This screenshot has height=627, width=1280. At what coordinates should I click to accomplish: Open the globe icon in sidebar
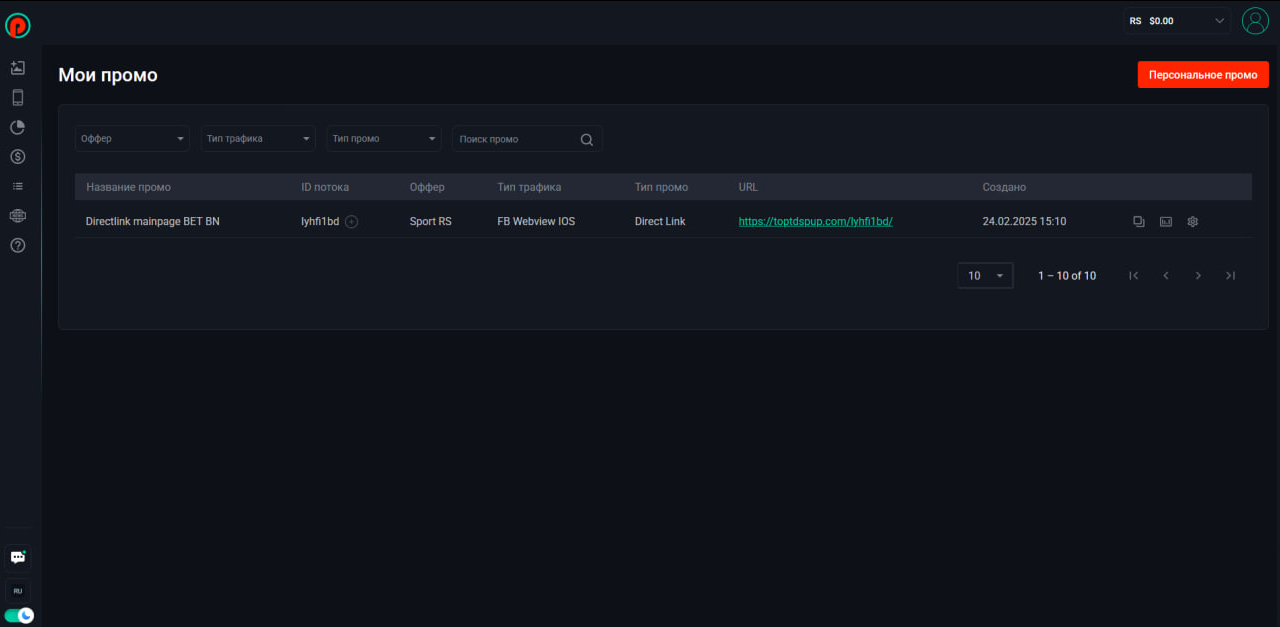point(17,216)
